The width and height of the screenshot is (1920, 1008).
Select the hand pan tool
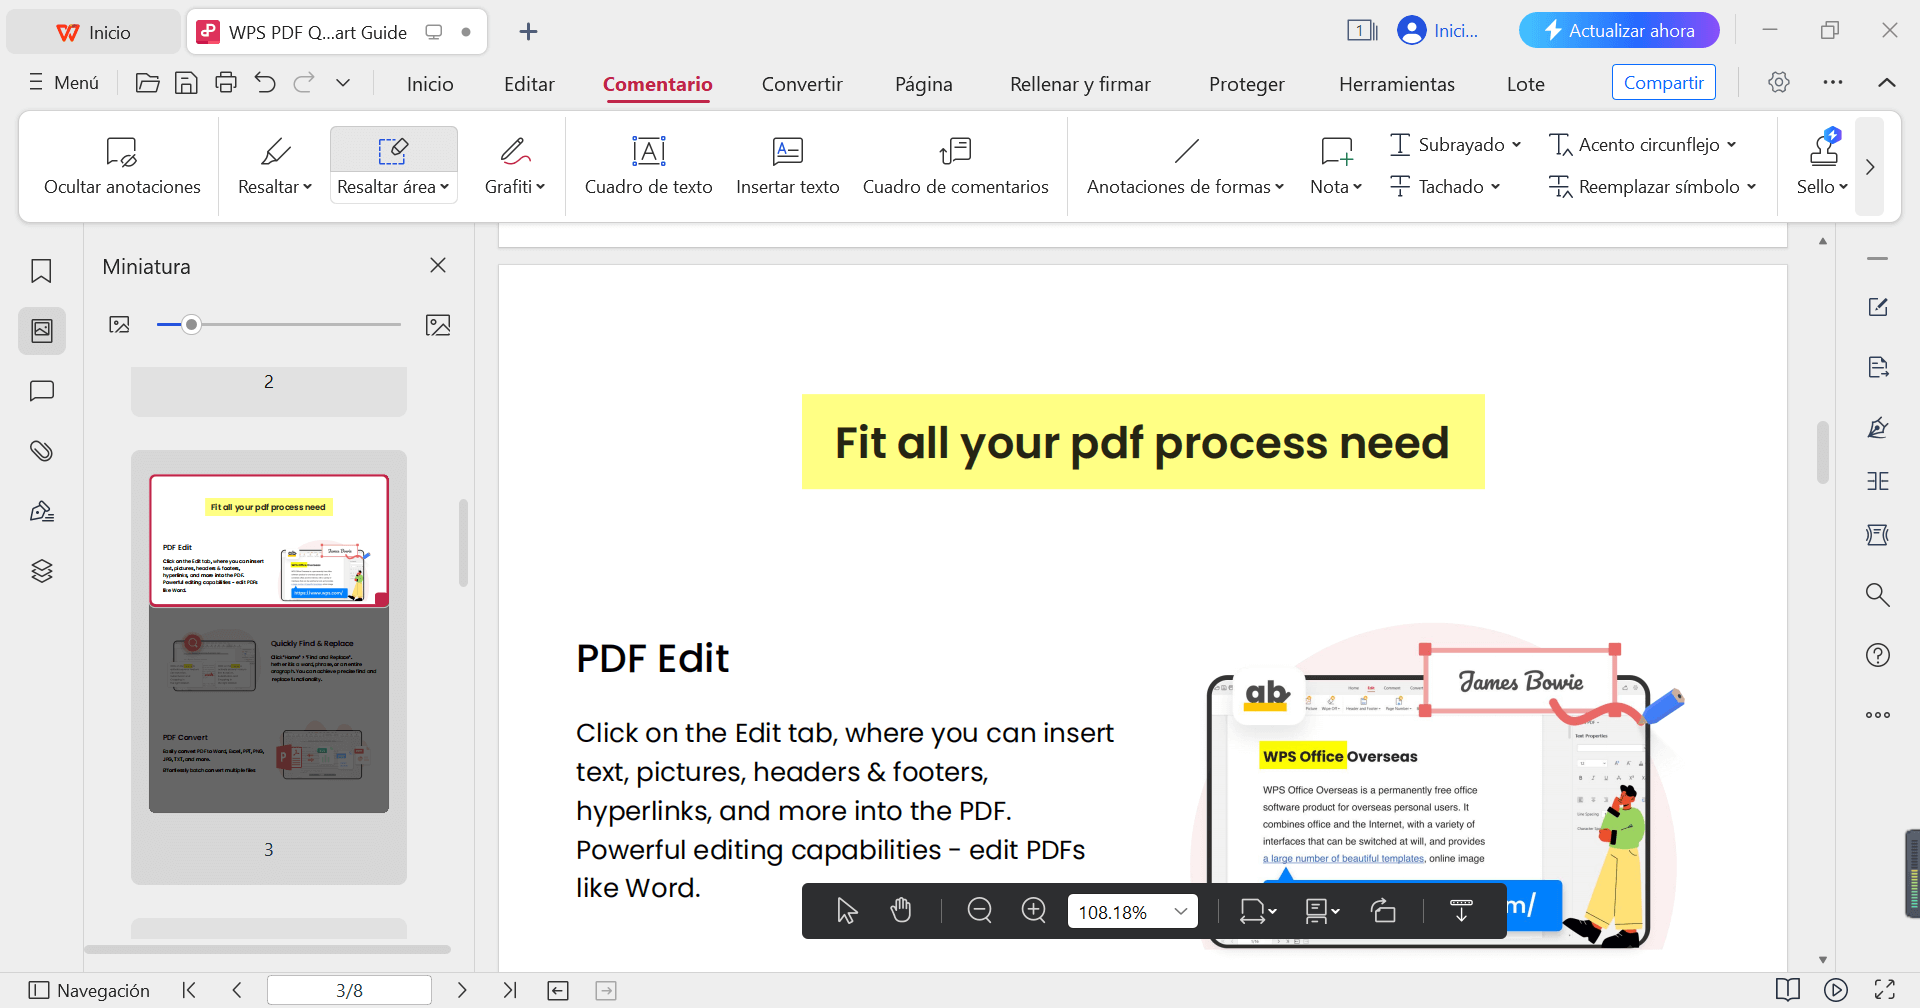click(x=901, y=910)
